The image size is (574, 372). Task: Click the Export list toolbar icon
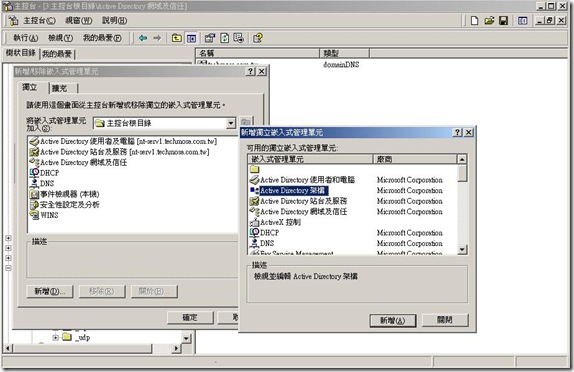tap(239, 38)
